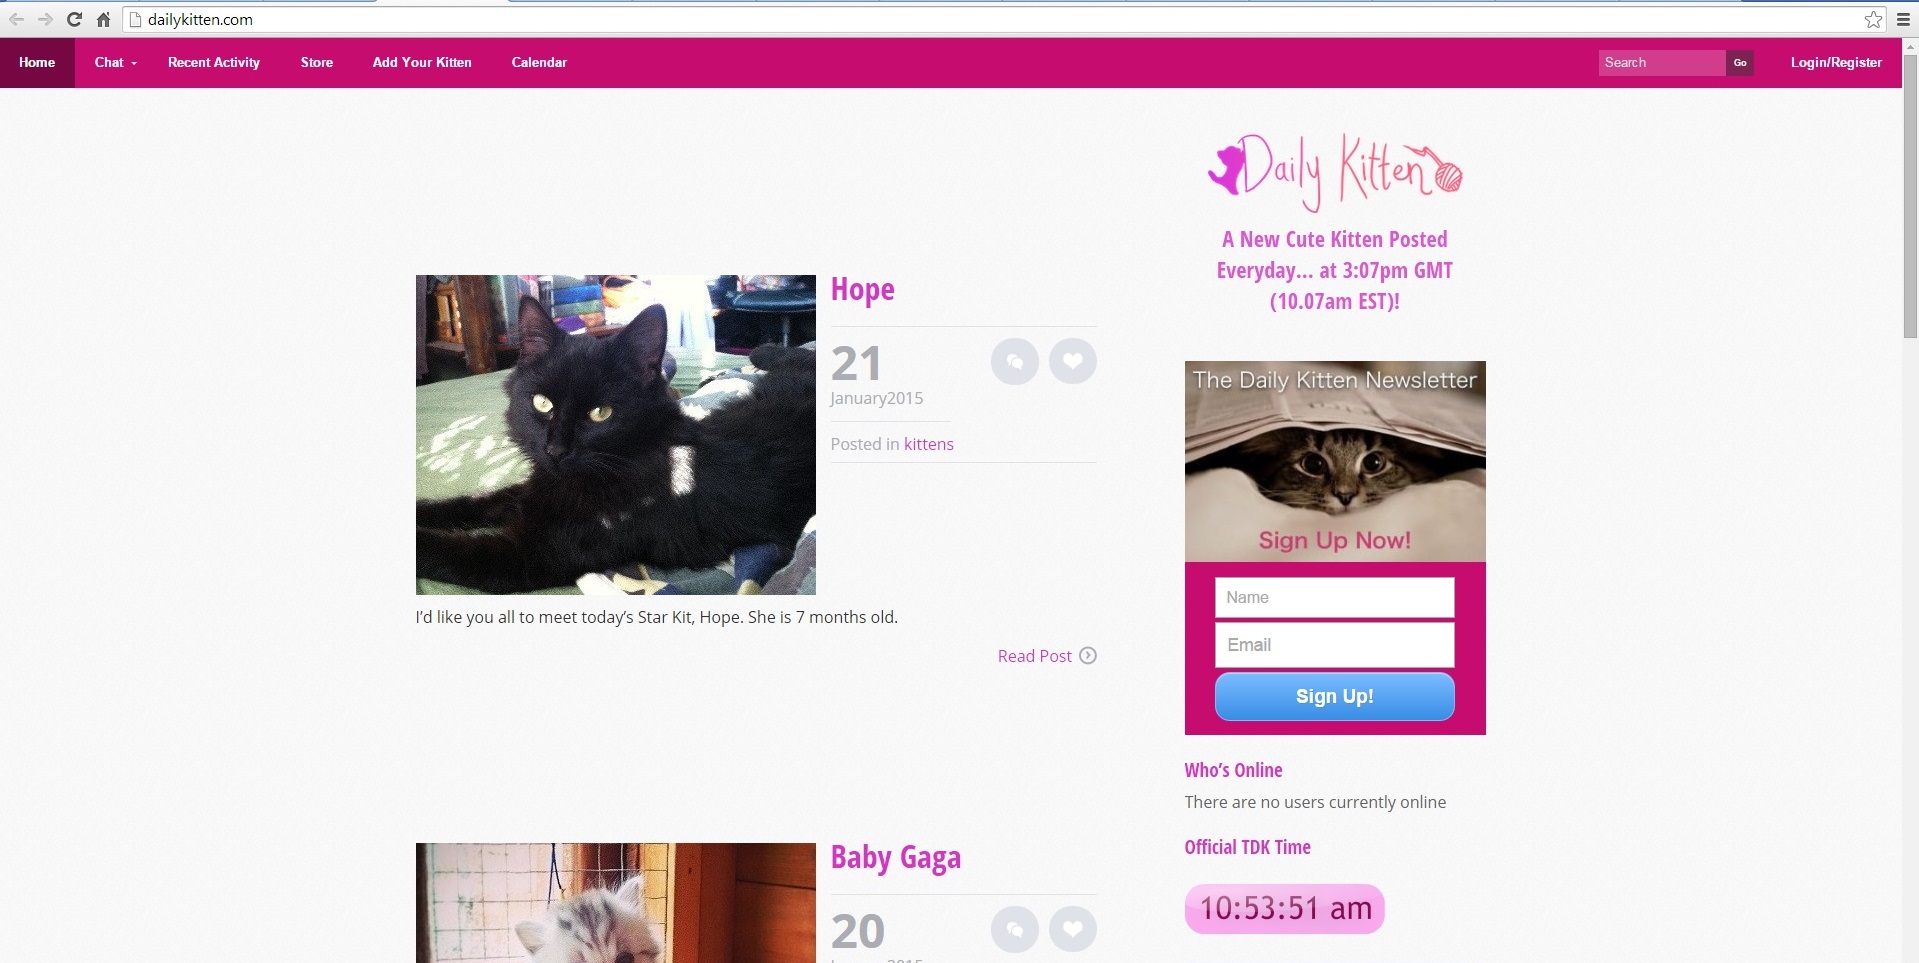Bookmark page with the star icon

click(1873, 19)
